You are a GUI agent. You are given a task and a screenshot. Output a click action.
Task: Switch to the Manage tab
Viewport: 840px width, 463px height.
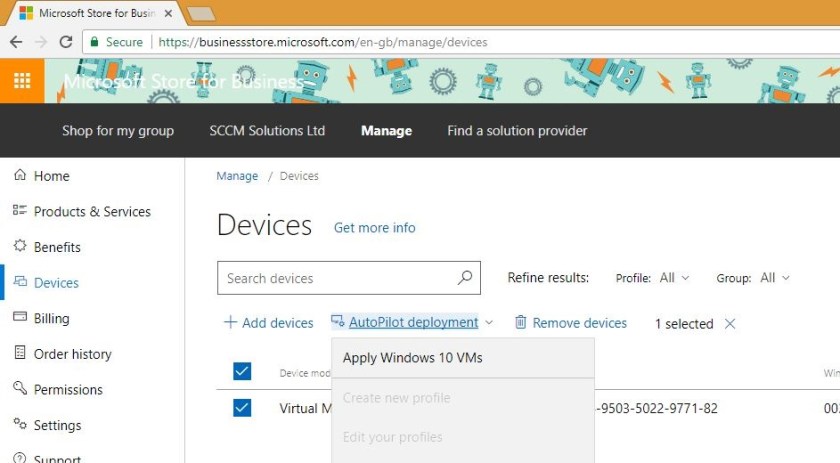click(x=386, y=131)
